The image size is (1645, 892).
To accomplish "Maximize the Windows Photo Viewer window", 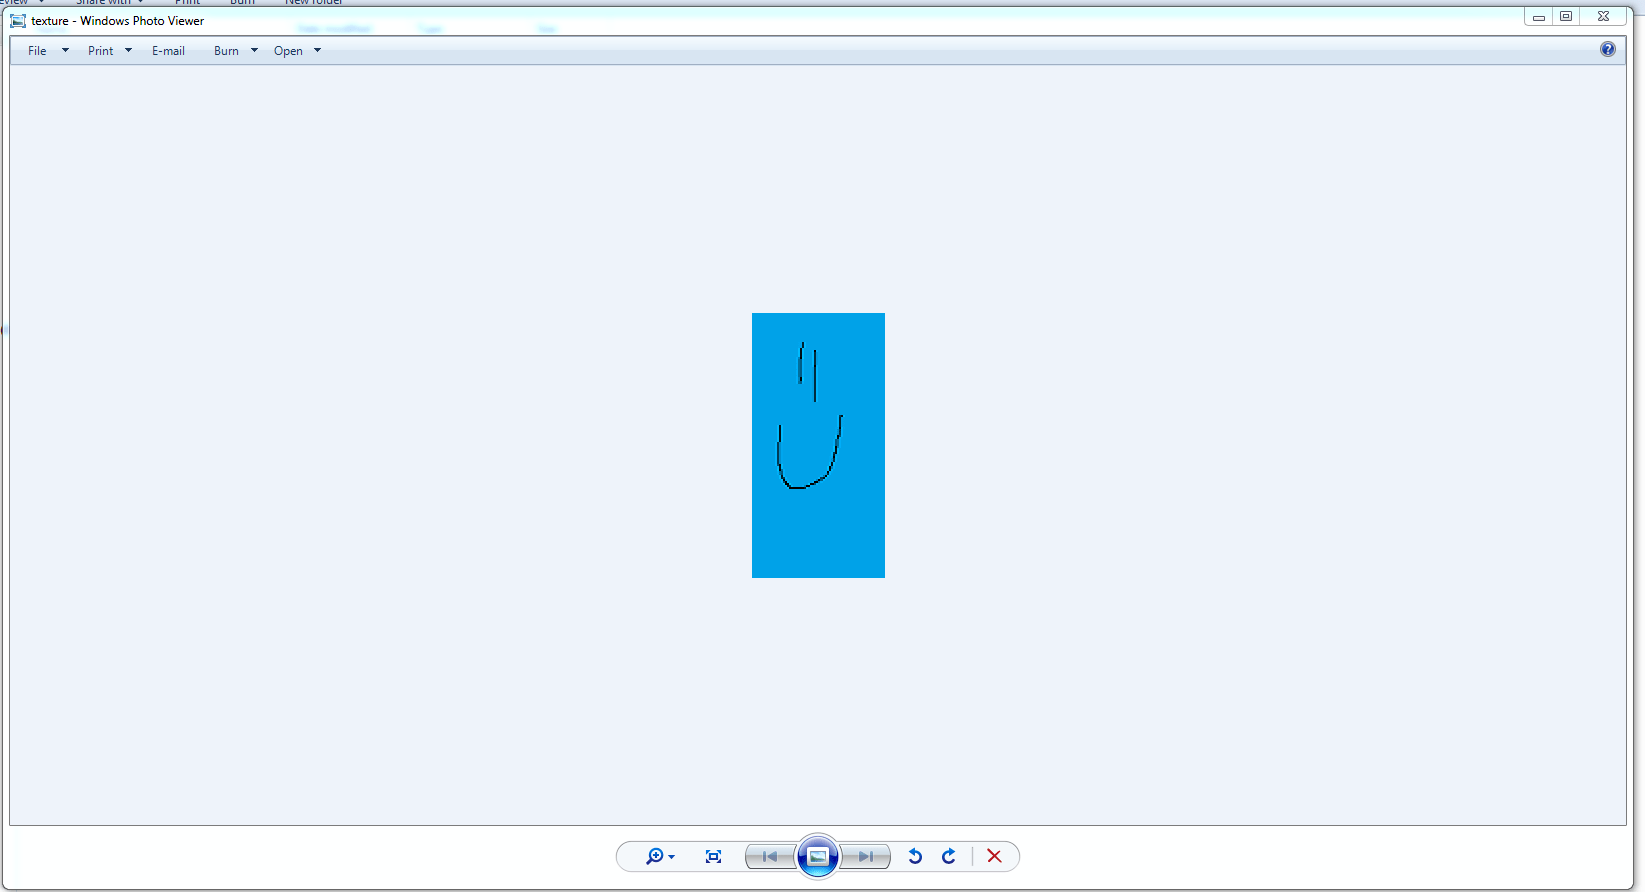I will pyautogui.click(x=1566, y=17).
